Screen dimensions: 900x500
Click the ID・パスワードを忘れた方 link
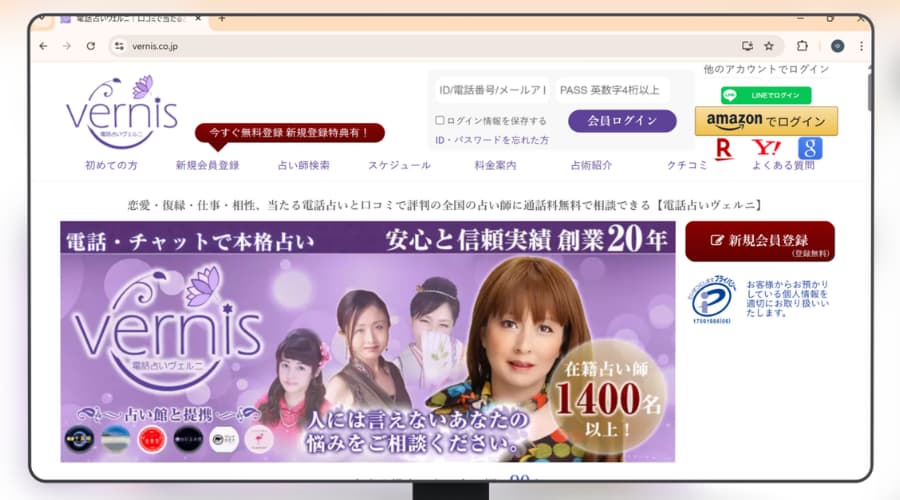click(491, 140)
